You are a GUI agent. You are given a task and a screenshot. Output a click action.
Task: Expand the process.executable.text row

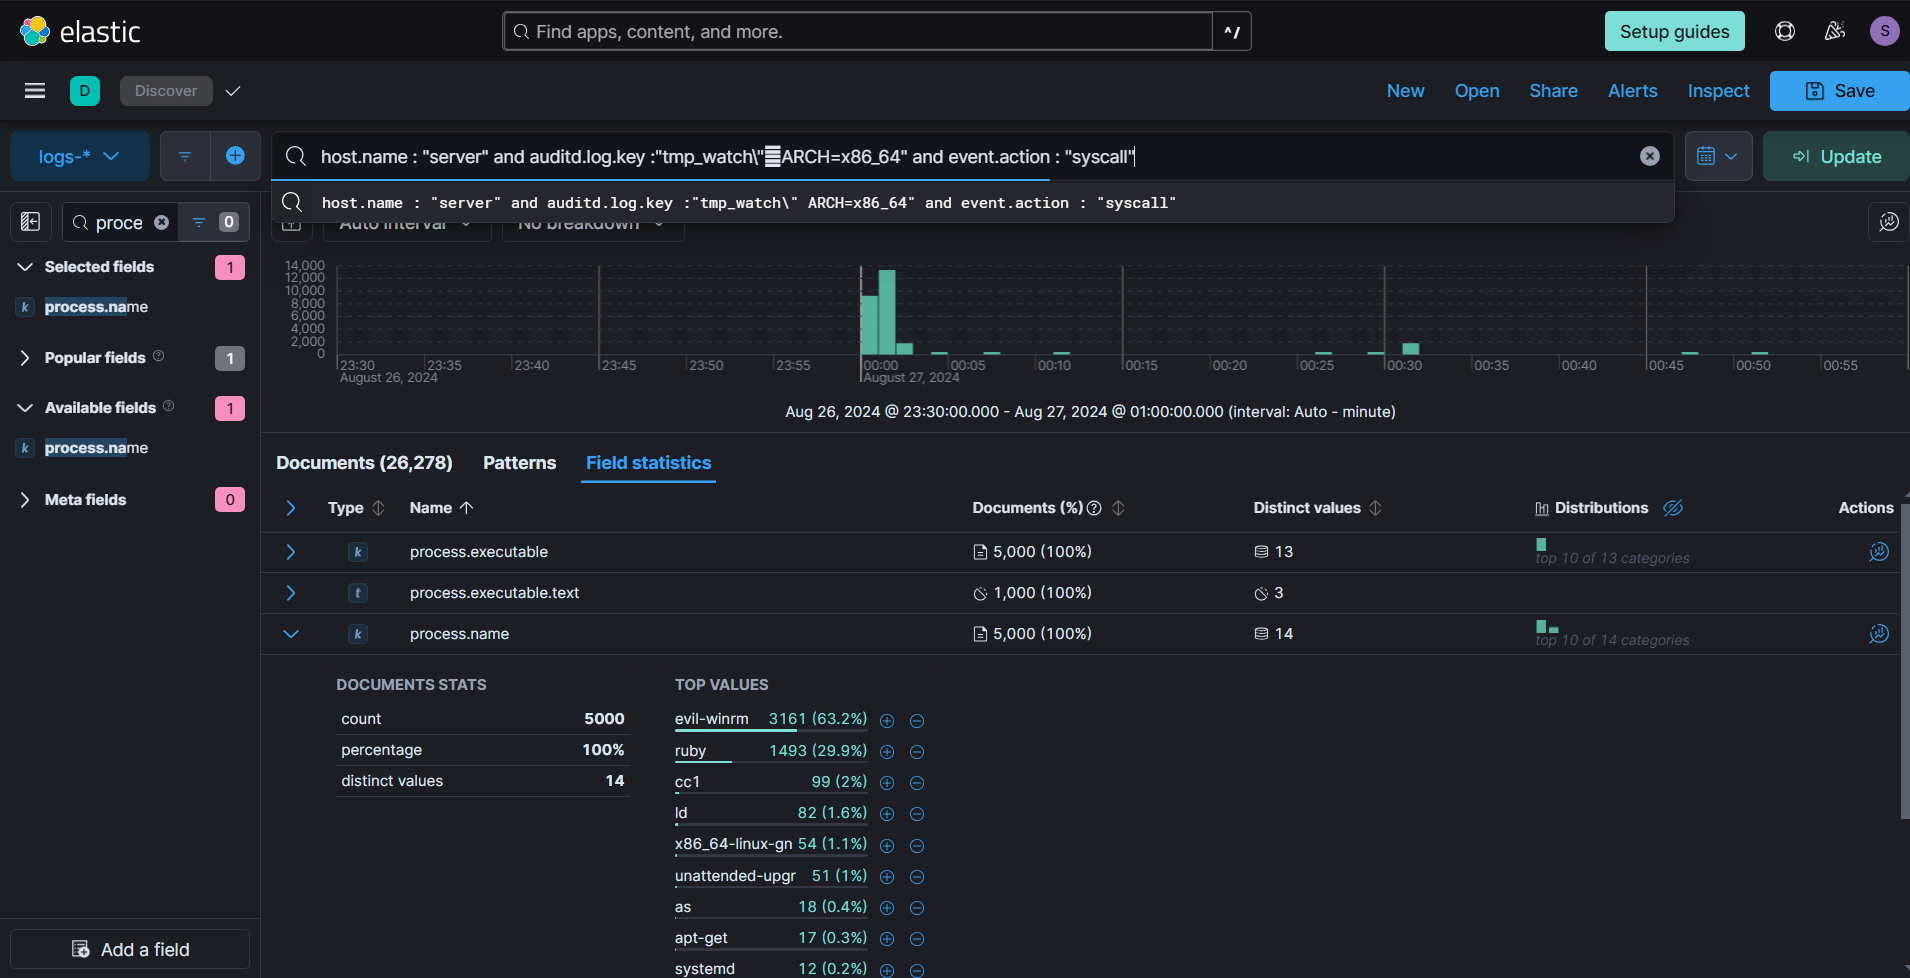point(291,593)
